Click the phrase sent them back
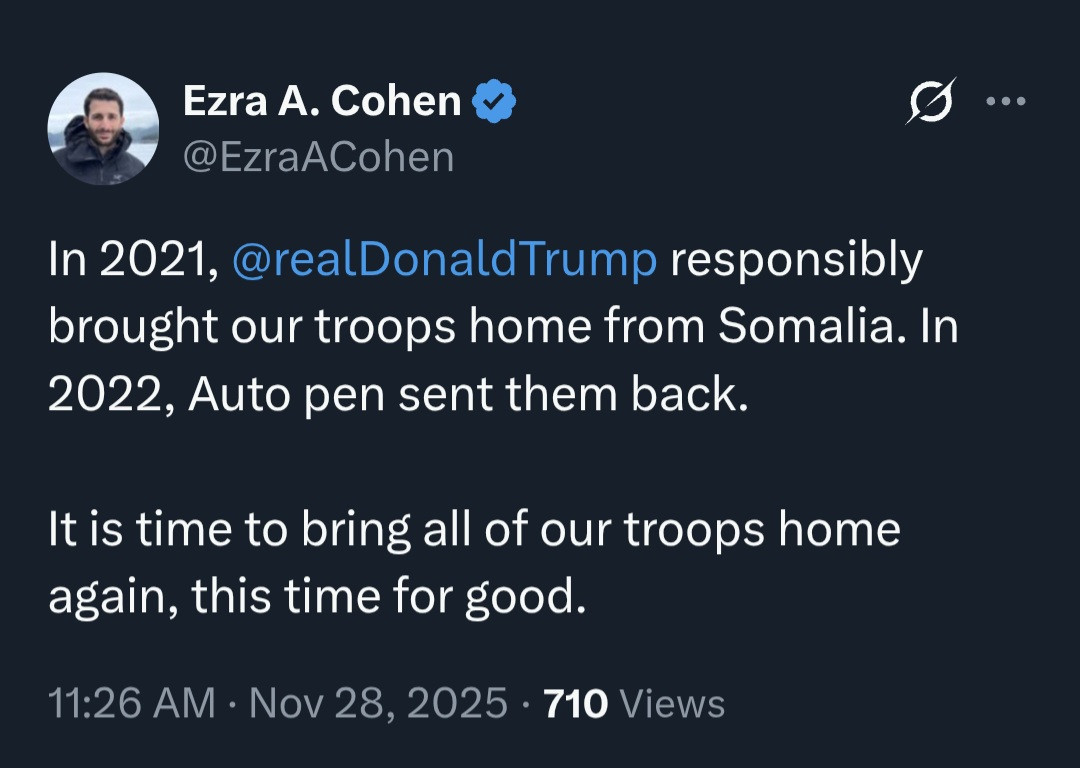1080x768 pixels. tap(573, 395)
